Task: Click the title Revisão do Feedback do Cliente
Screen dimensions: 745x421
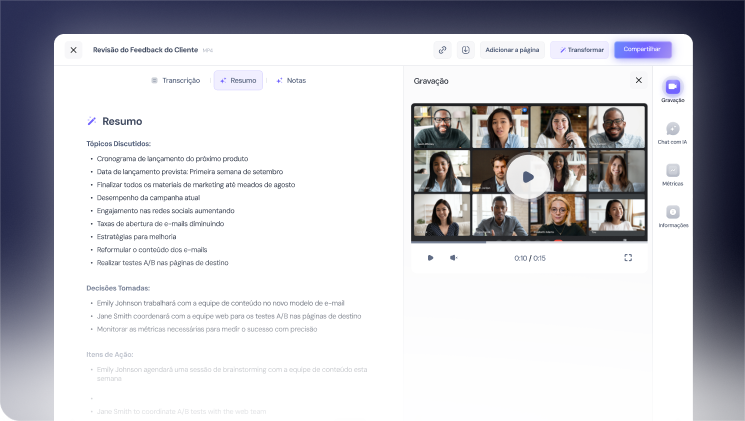Action: tap(145, 50)
